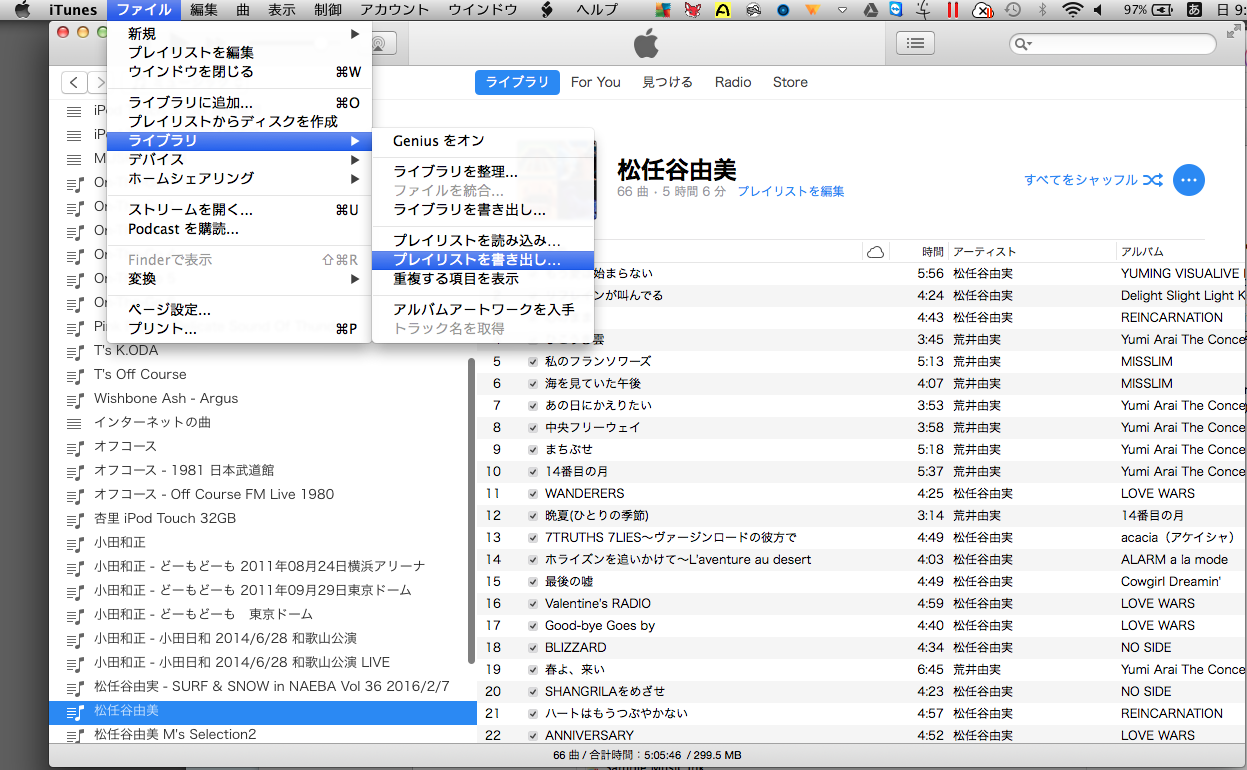Viewport: 1247px width, 770px height.
Task: Switch to the For You tab
Action: coord(595,82)
